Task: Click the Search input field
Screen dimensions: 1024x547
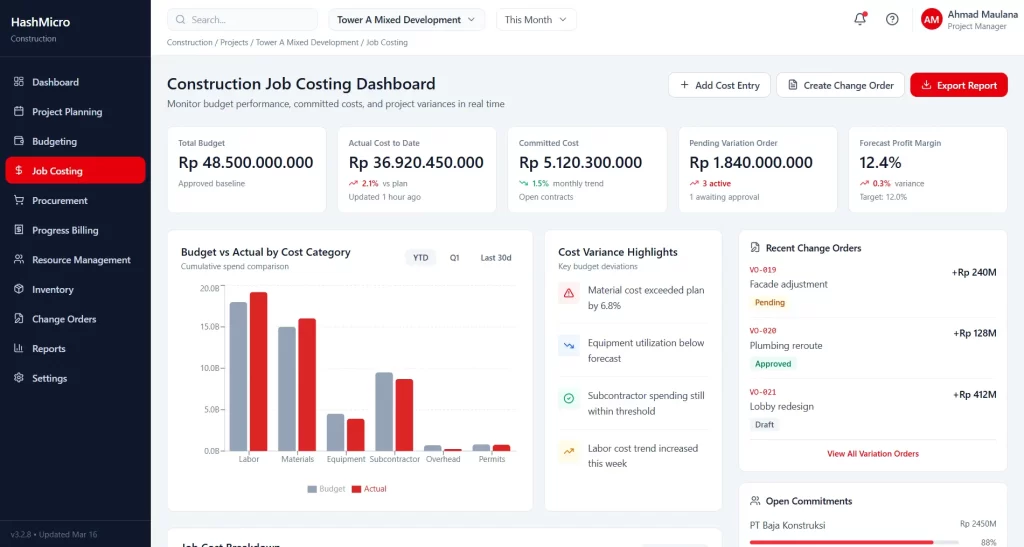Action: (x=242, y=20)
